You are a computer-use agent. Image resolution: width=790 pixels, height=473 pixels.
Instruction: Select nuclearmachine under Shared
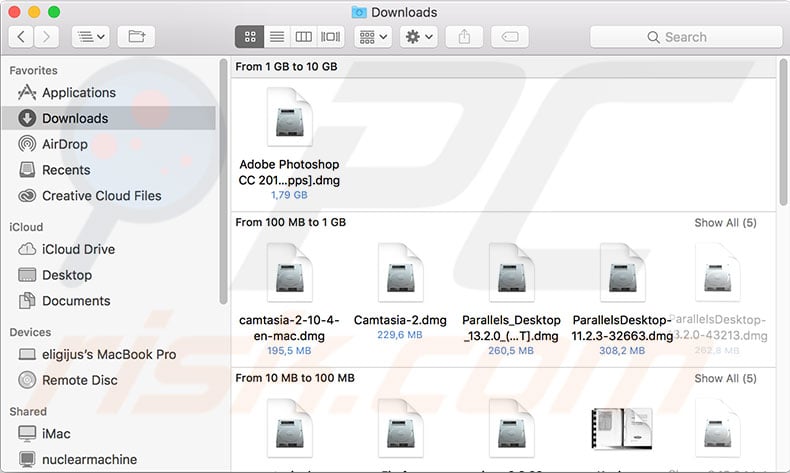pyautogui.click(x=109, y=459)
